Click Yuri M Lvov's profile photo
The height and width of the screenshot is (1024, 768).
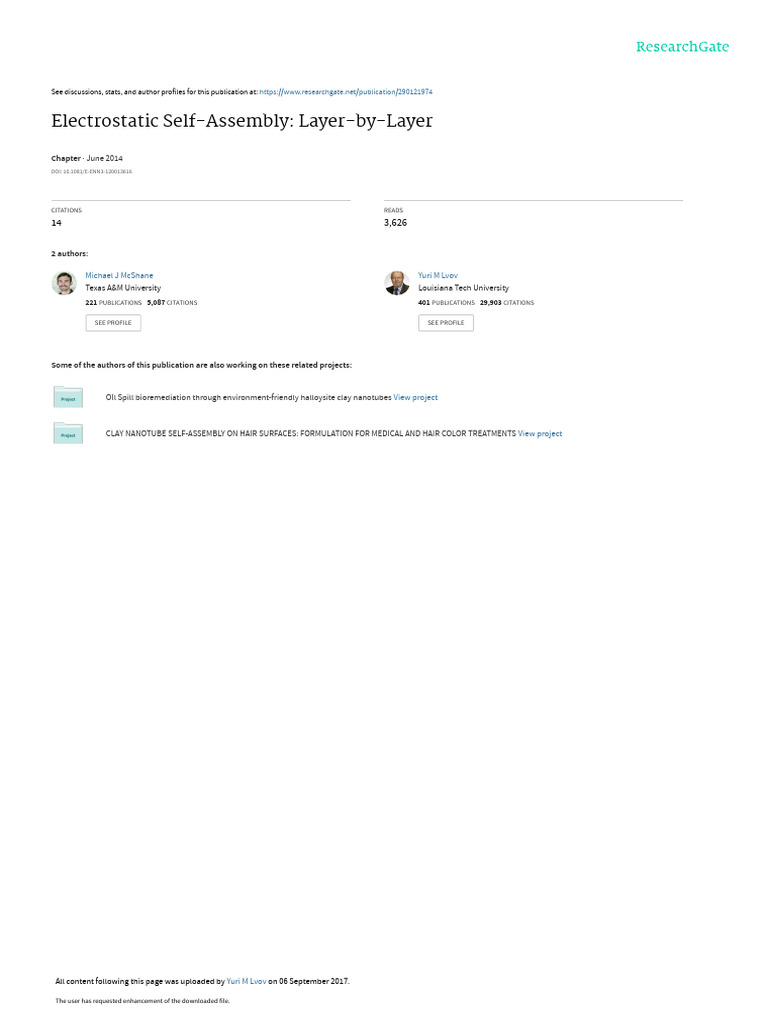[397, 283]
